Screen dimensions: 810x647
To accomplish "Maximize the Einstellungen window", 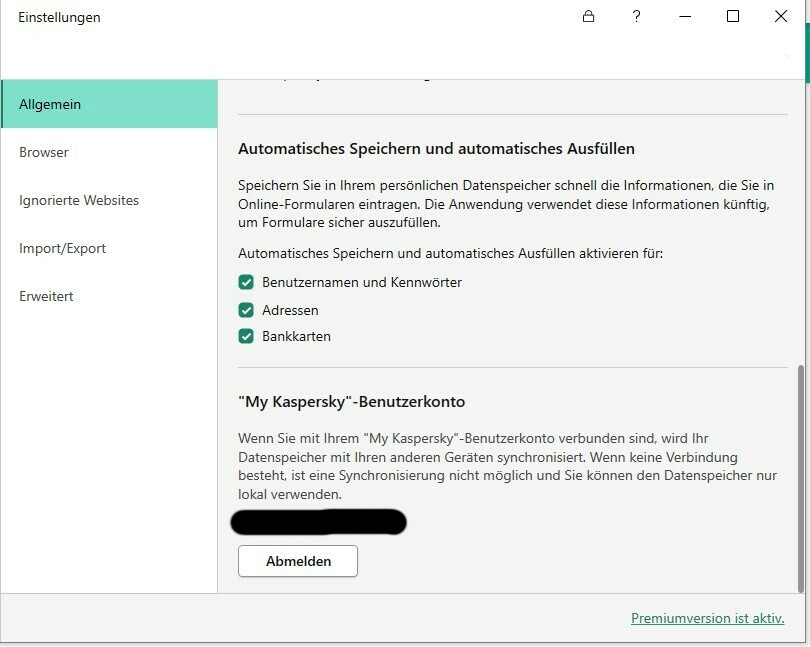I will (x=733, y=17).
